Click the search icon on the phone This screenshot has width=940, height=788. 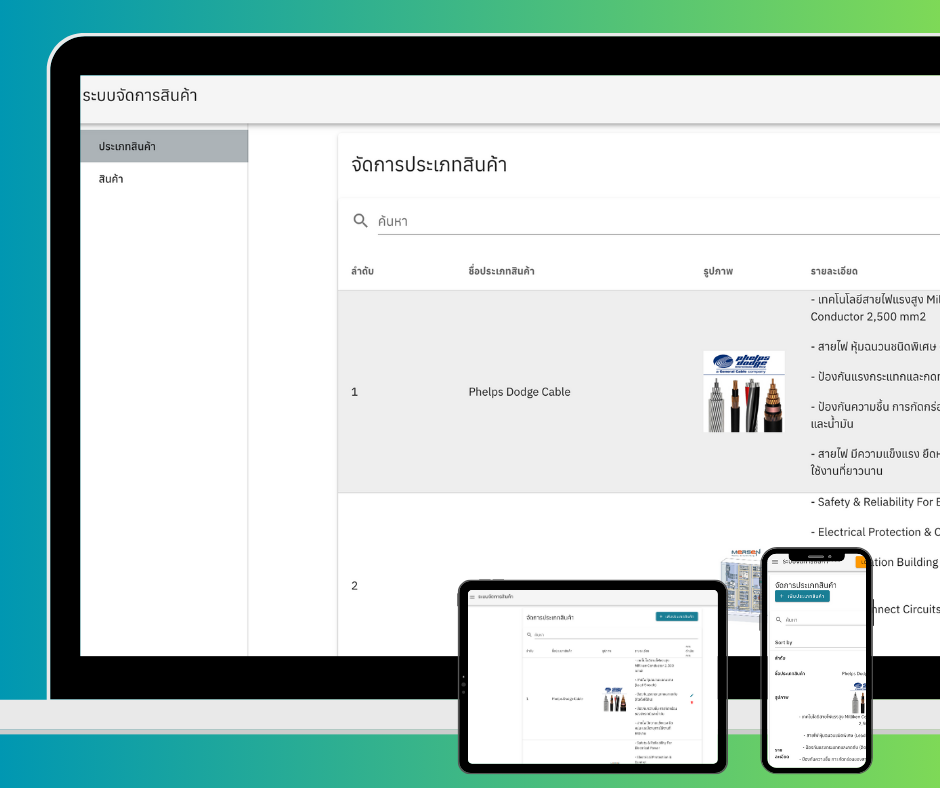tap(780, 620)
